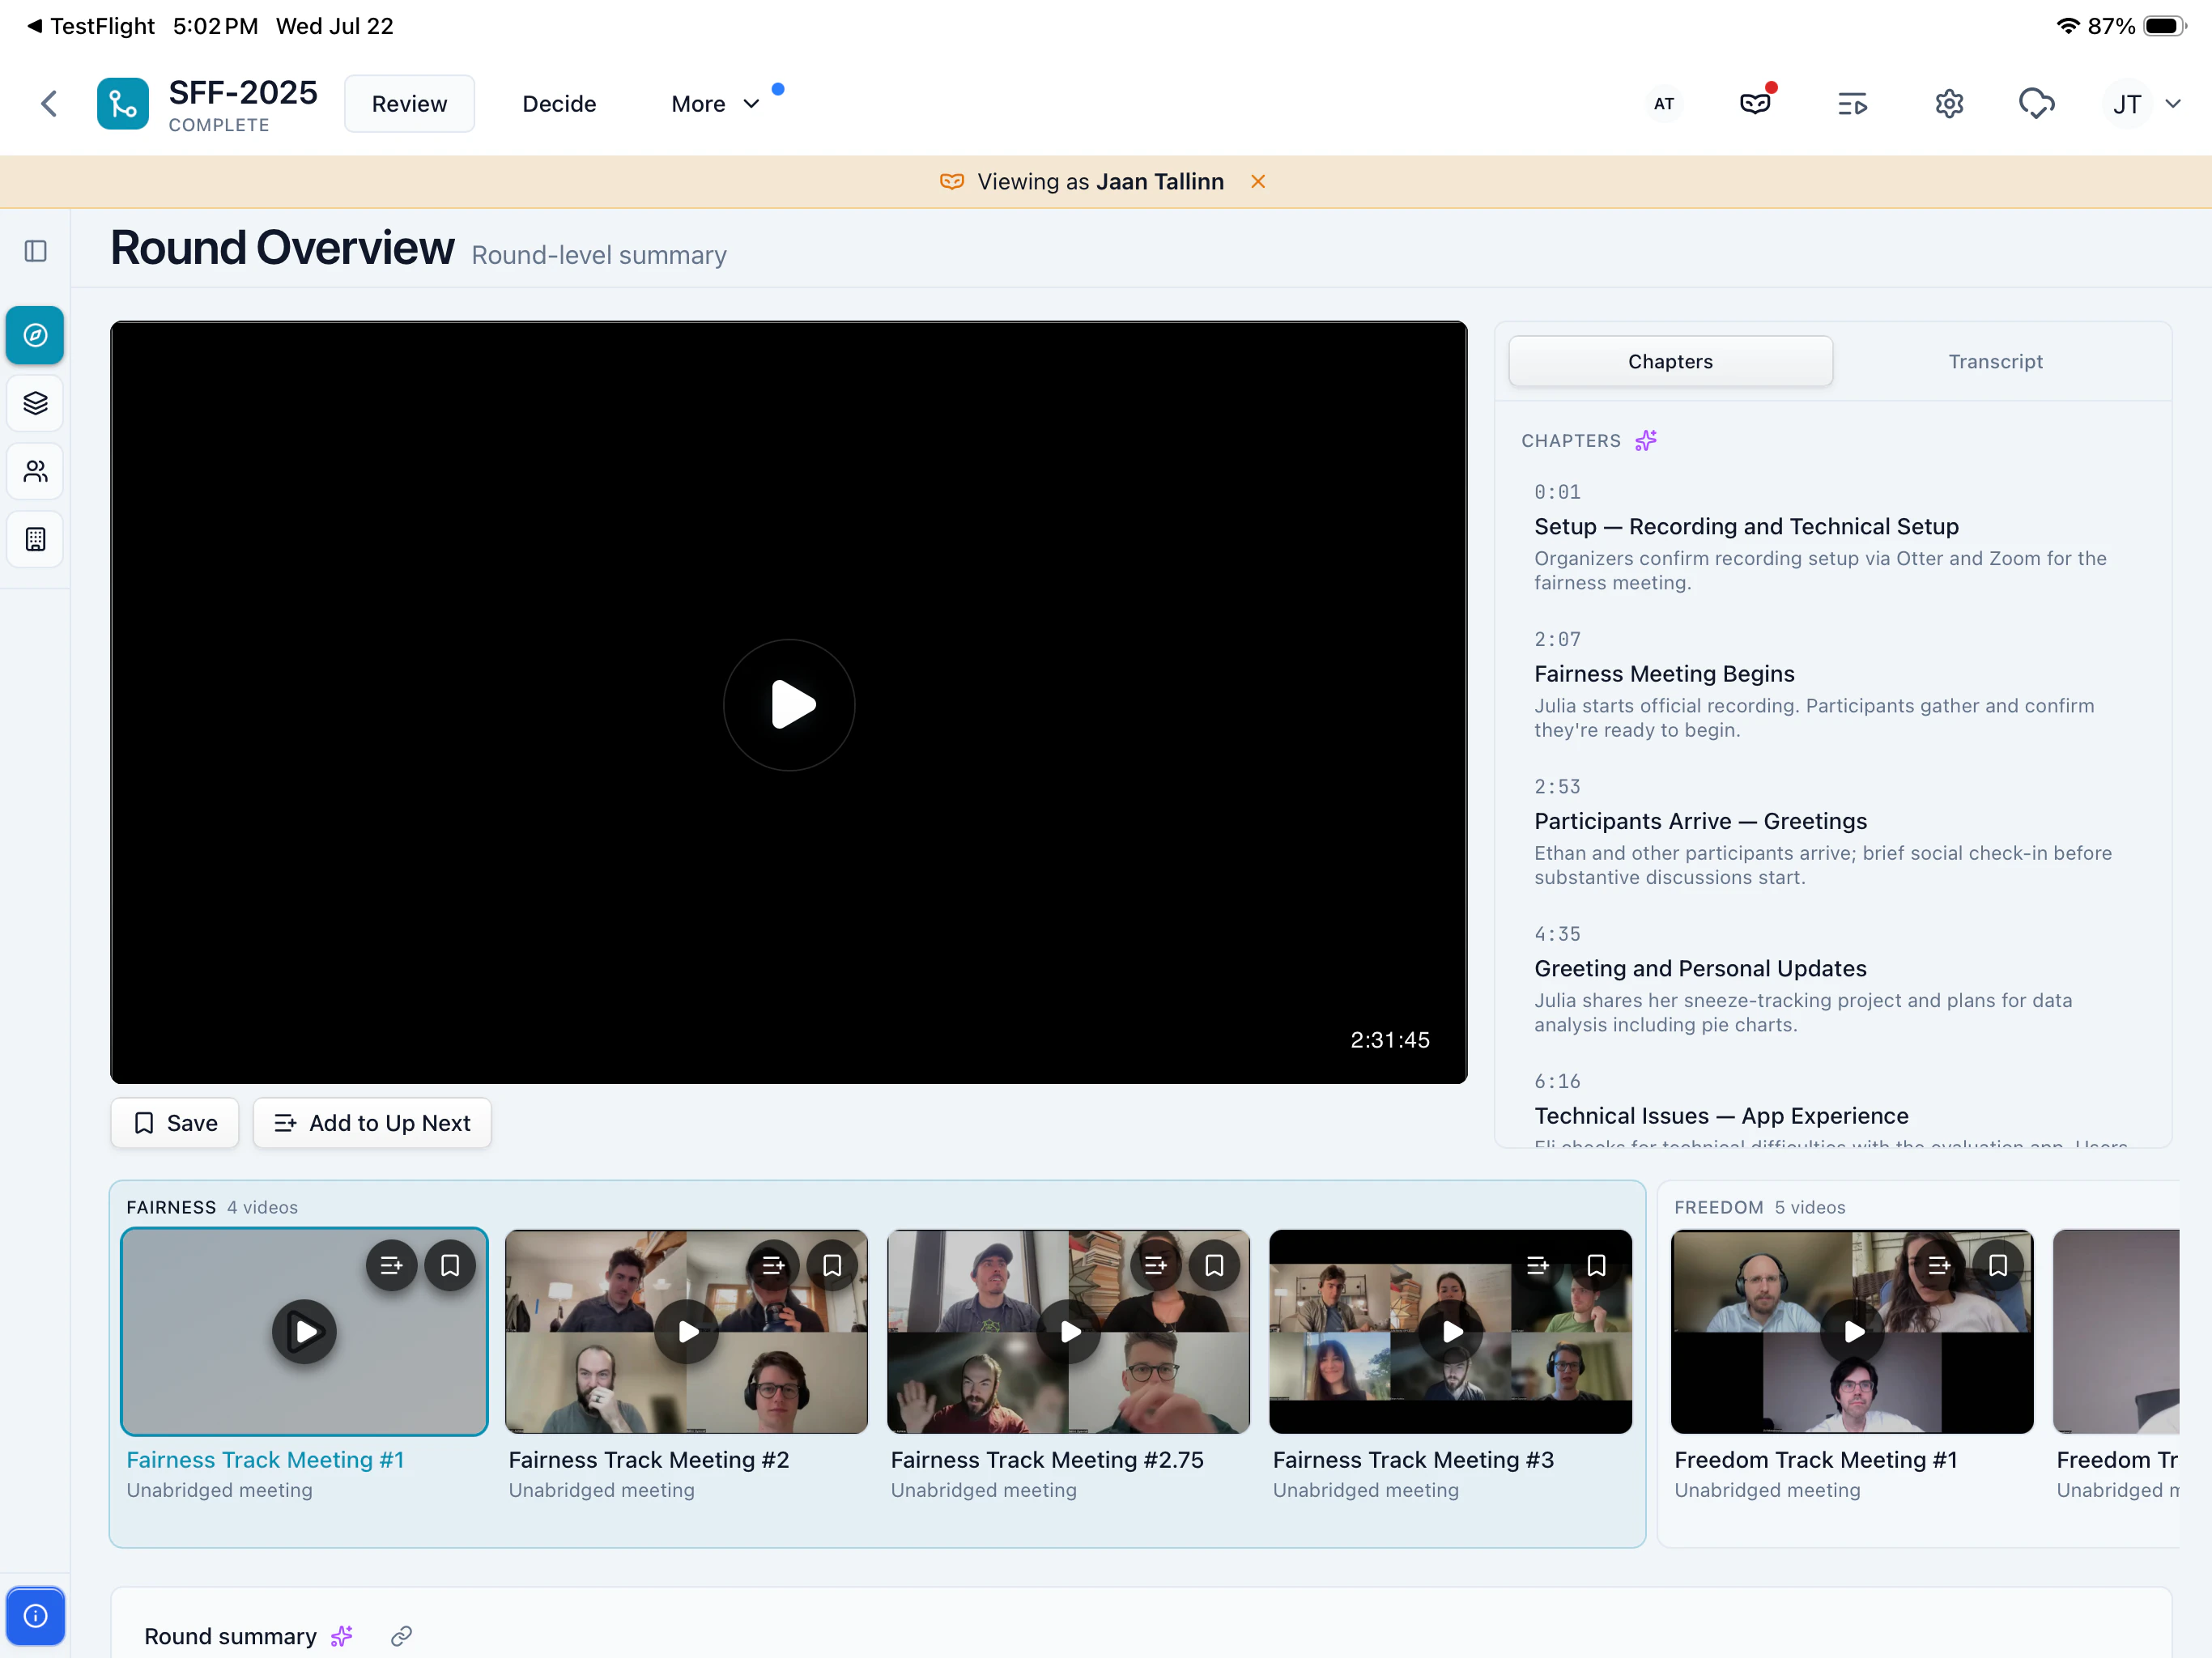
Task: Bookmark Fairness Track Meeting #1 thumbnail
Action: 450,1265
